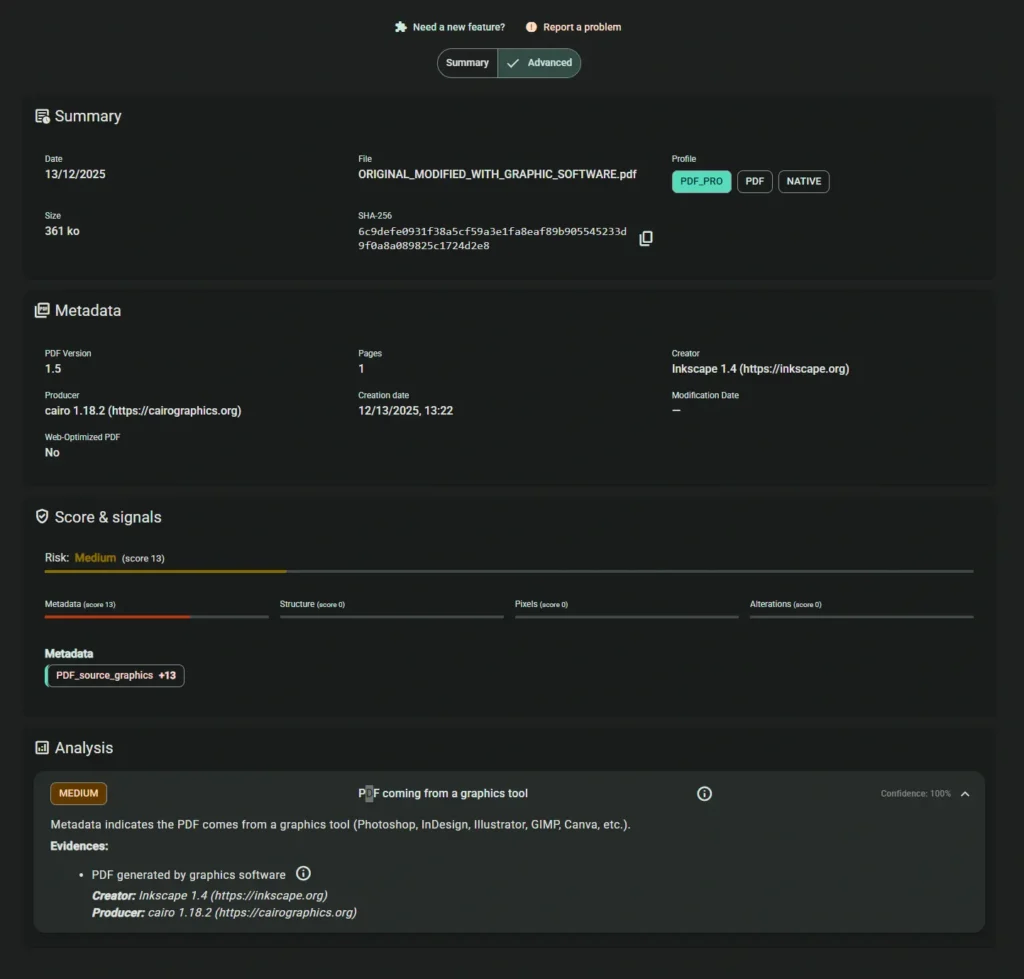
Task: Click the Creation date value 12/13/2025, 13:22
Action: point(406,411)
